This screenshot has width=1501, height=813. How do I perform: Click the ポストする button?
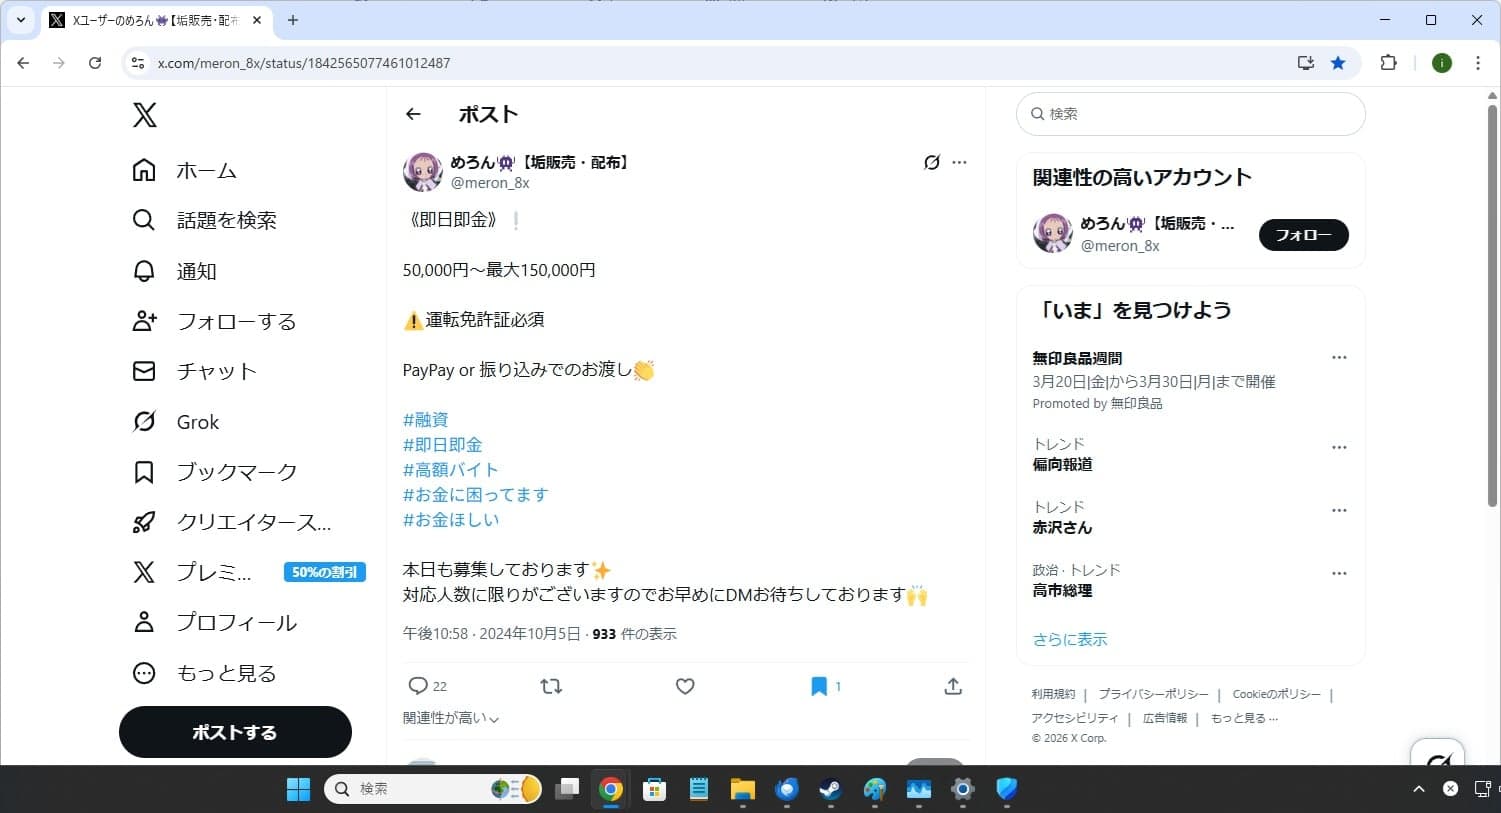pyautogui.click(x=235, y=732)
